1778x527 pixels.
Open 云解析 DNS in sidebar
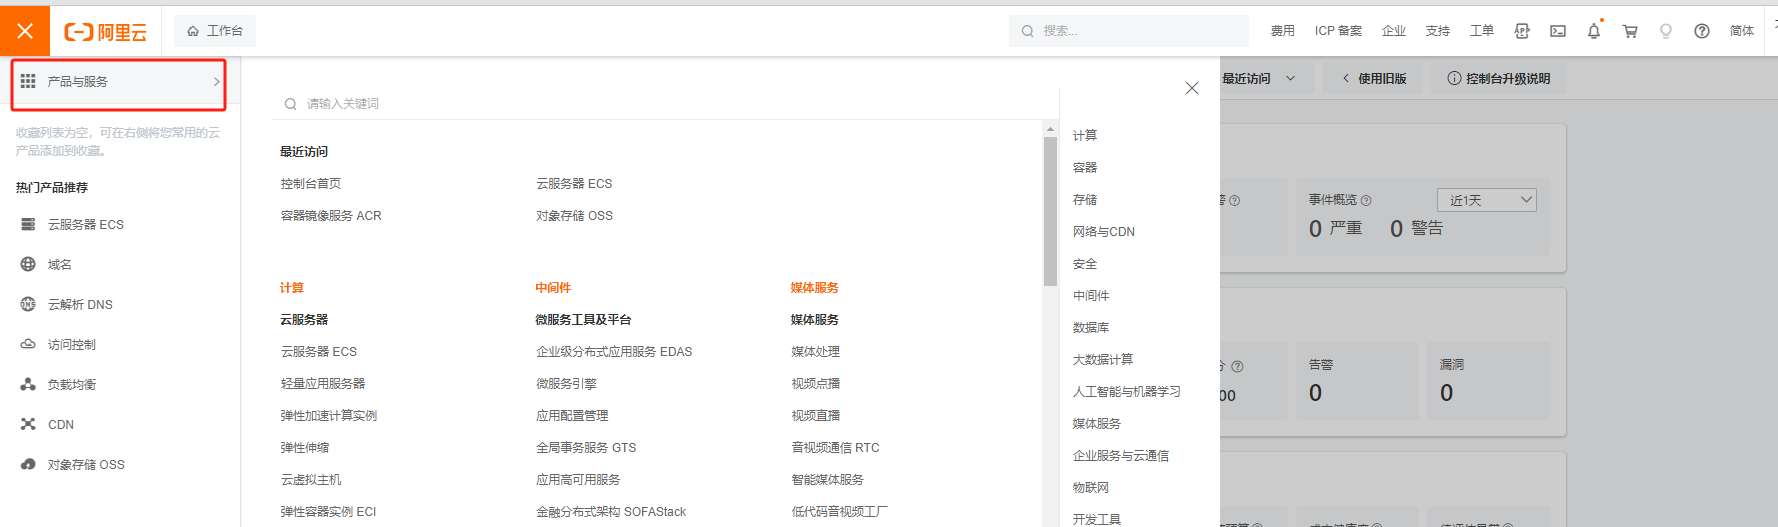coord(80,304)
